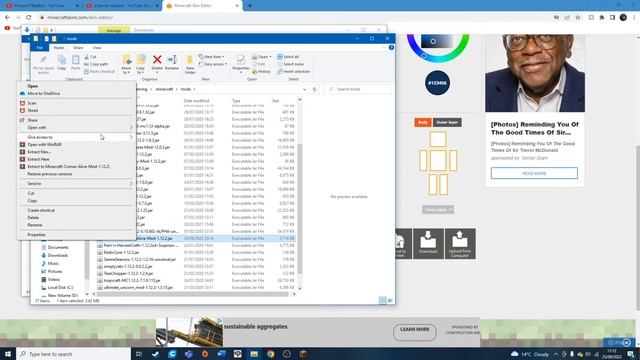Click the Explorer help question mark icon
Image resolution: width=640 pixels, height=360 pixels.
pyautogui.click(x=391, y=48)
